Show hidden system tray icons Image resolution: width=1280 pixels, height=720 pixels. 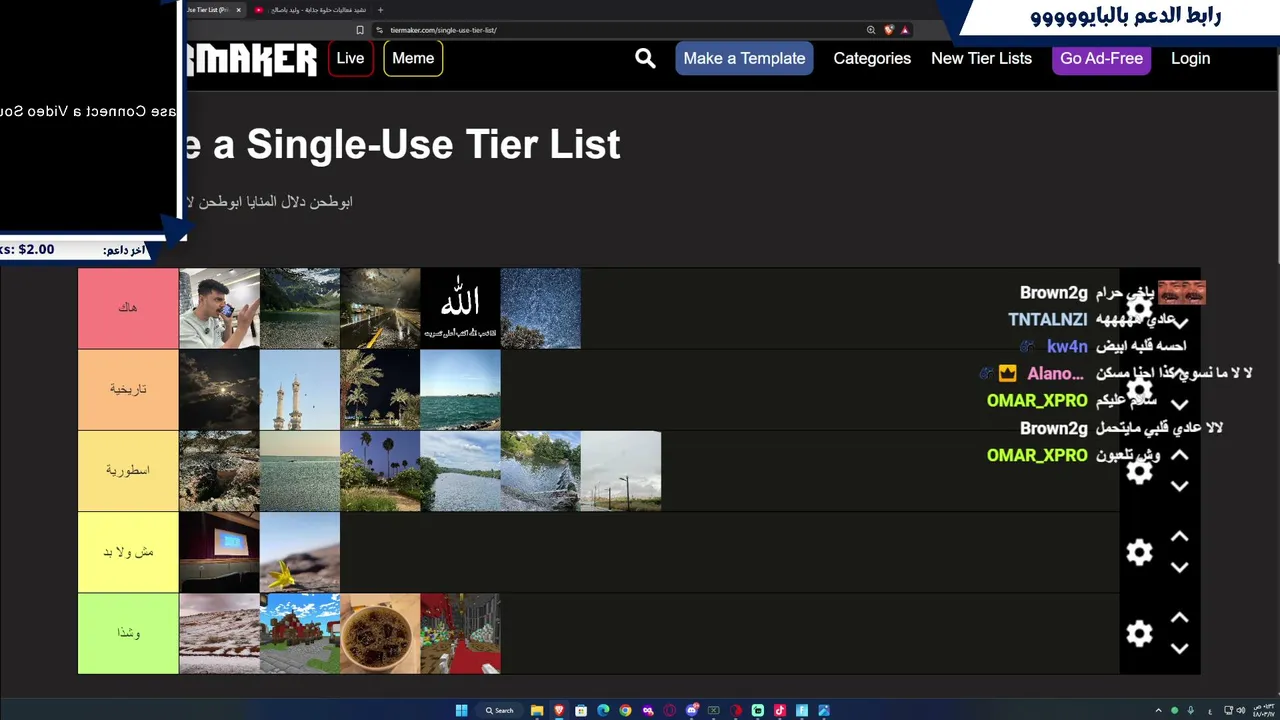point(1161,711)
